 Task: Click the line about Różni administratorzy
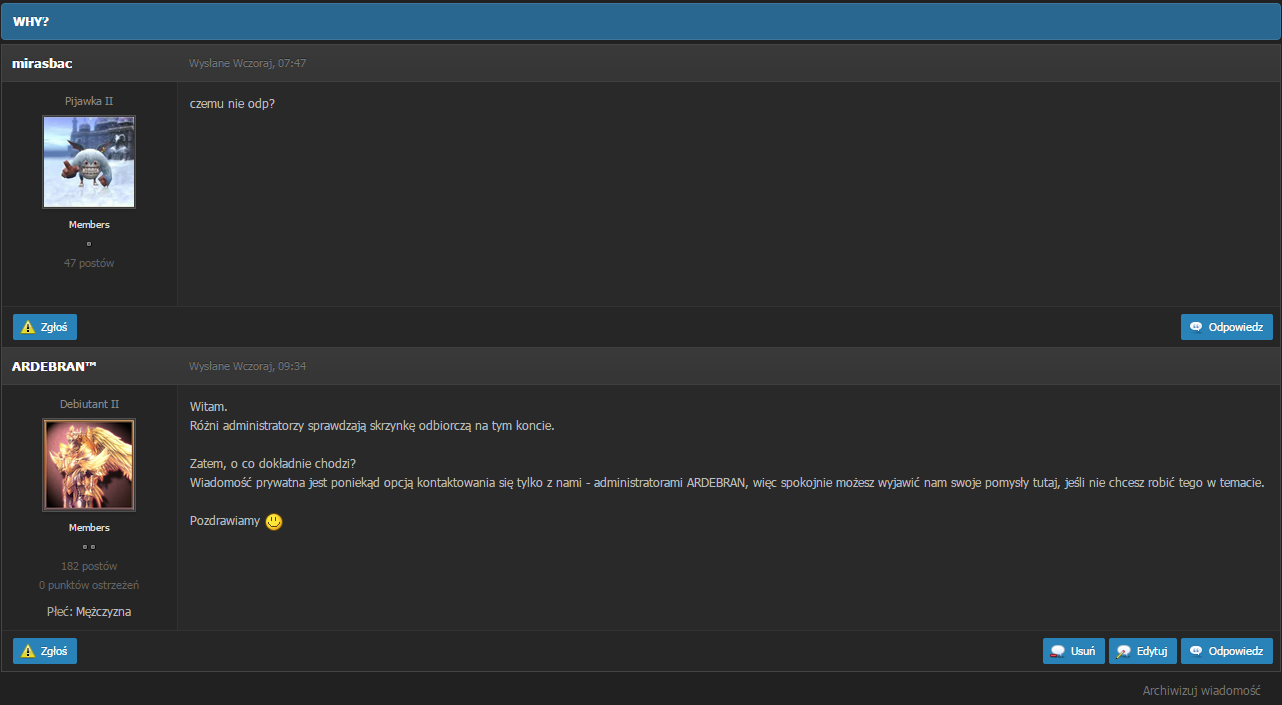[371, 426]
